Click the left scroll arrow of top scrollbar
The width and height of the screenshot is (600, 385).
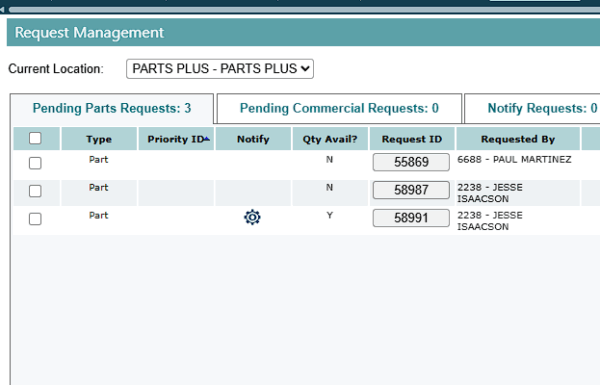coord(2,10)
